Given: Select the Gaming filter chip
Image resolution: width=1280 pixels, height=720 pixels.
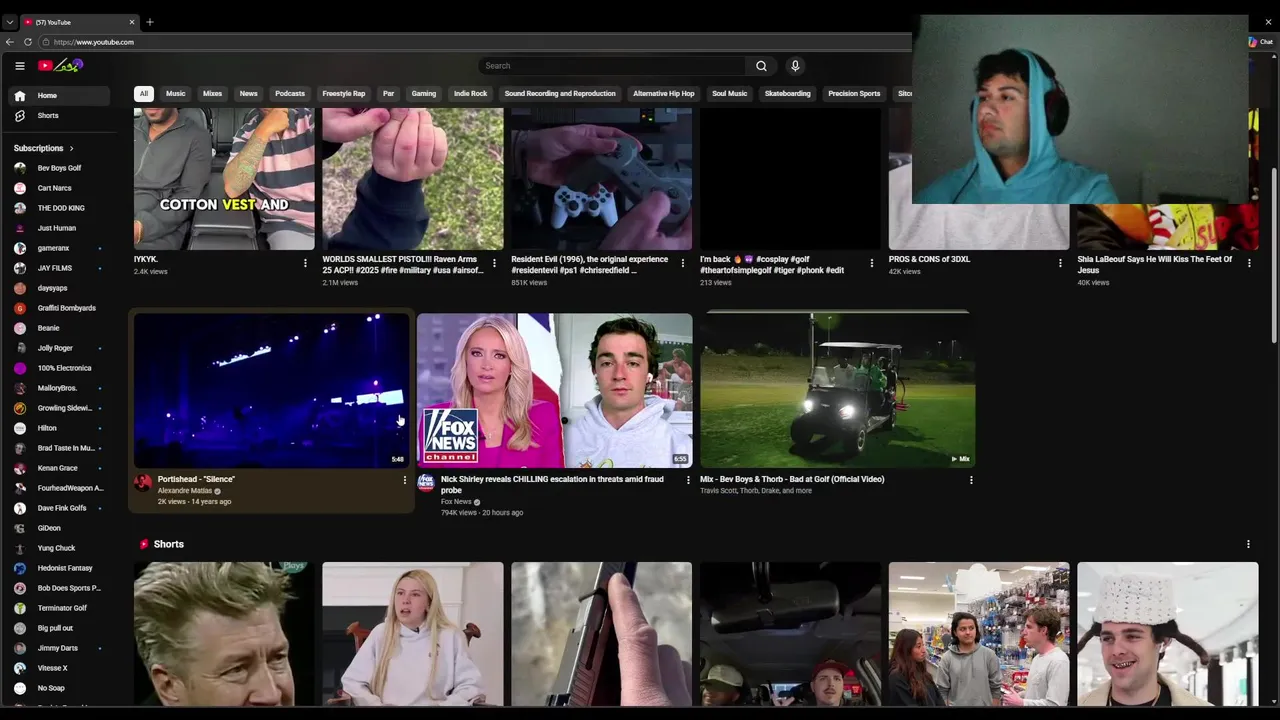Looking at the screenshot, I should (423, 94).
